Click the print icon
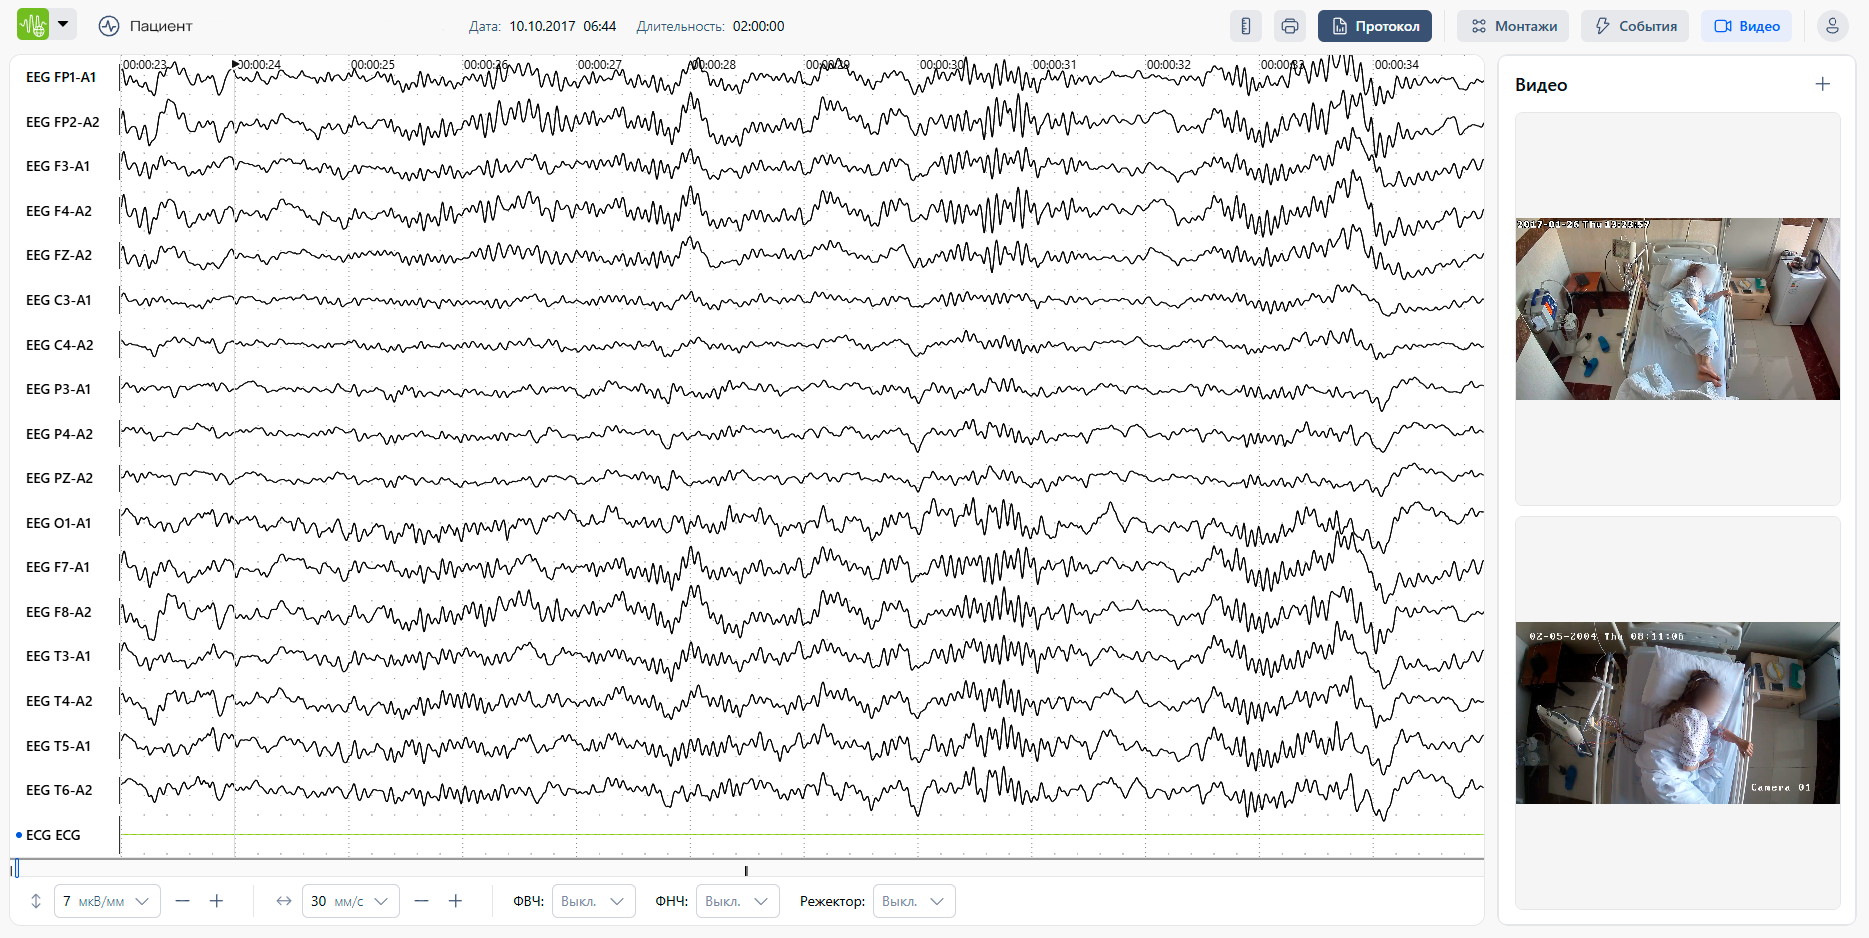 click(1289, 26)
